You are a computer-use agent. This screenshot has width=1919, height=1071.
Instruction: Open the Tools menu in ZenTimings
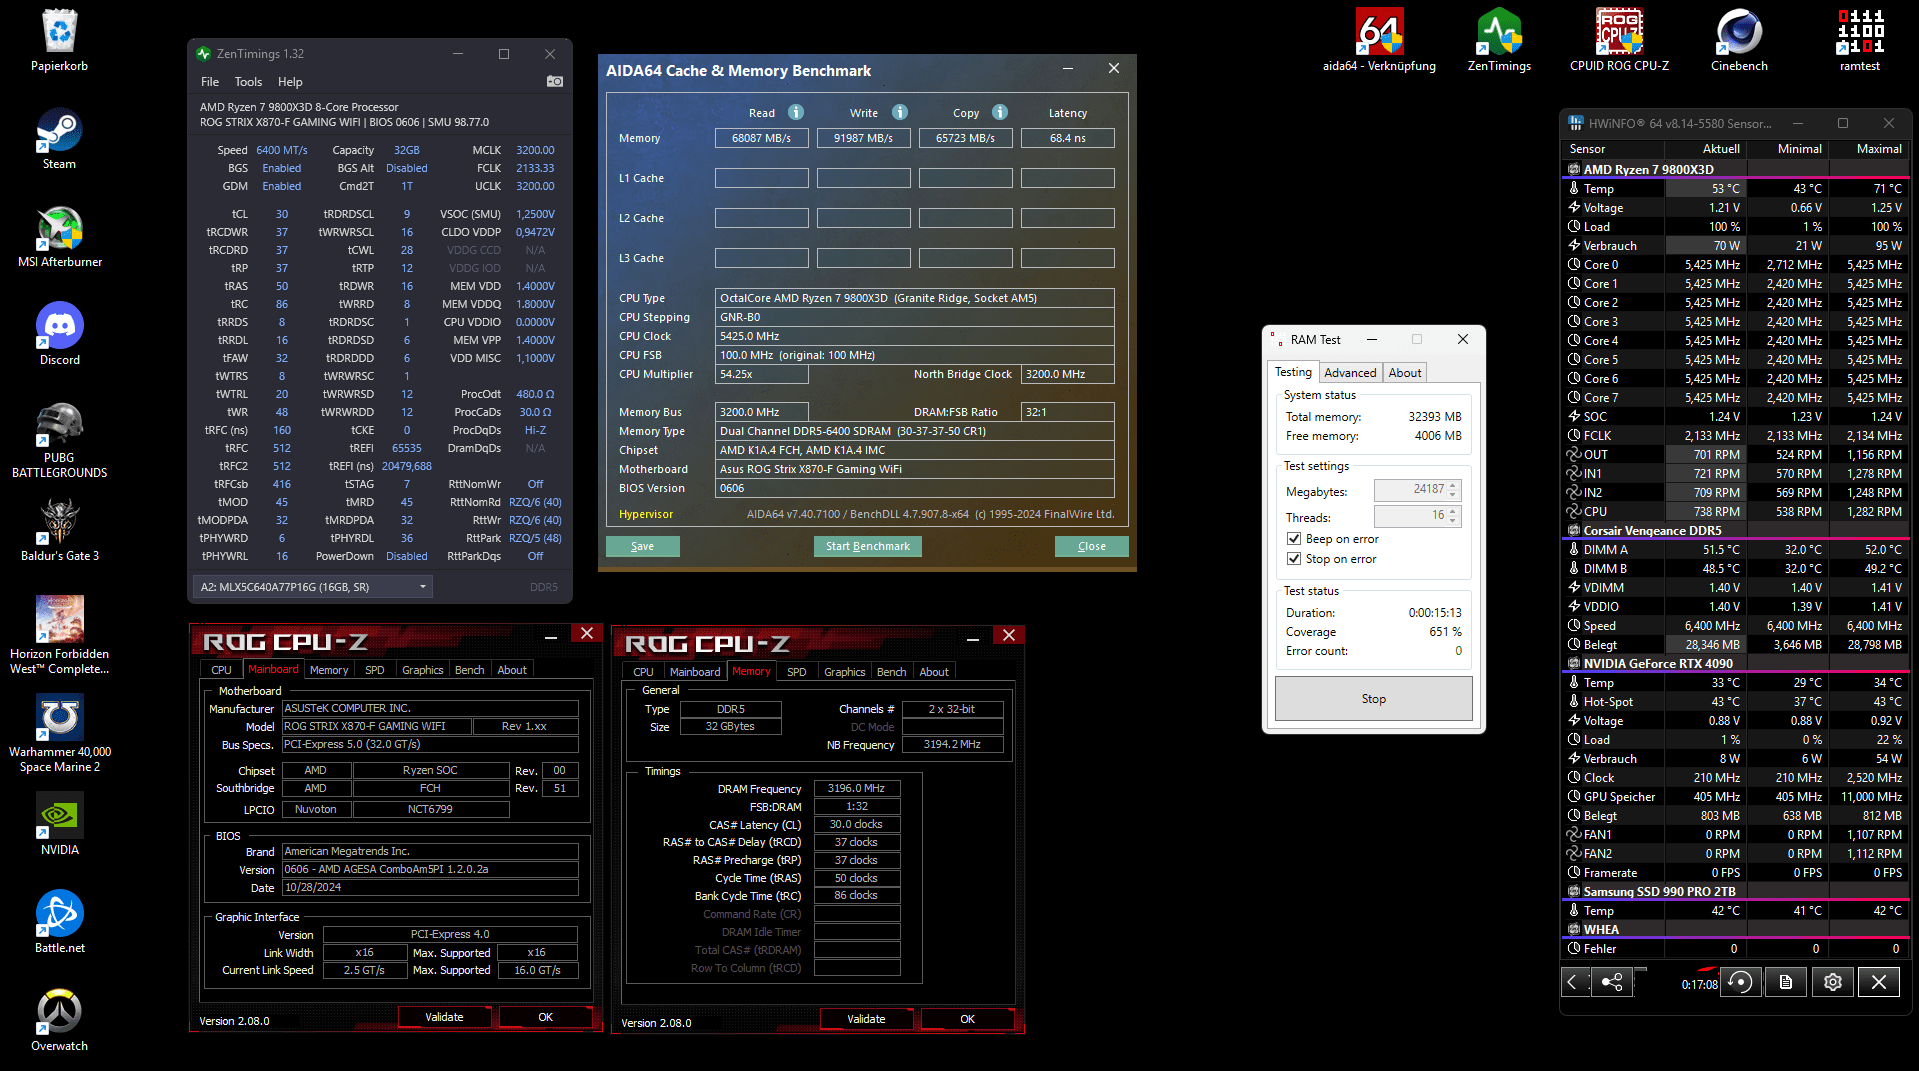(x=248, y=82)
